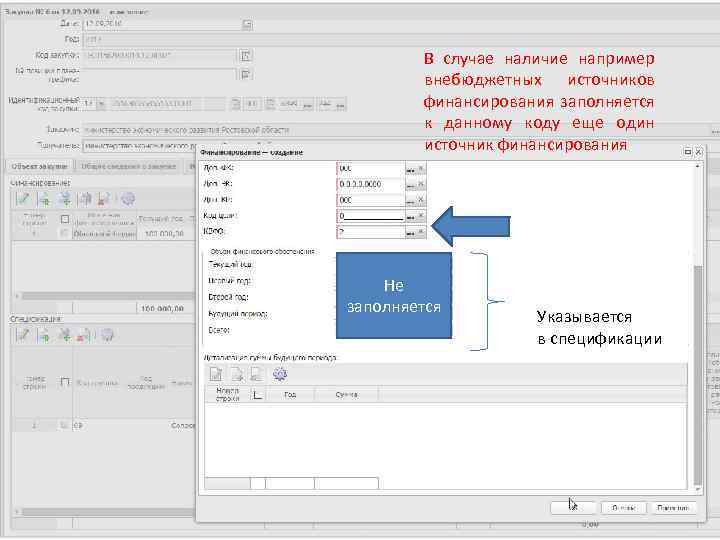
Task: Click the delete row icon in dialog detail toolbar
Action: click(x=256, y=374)
